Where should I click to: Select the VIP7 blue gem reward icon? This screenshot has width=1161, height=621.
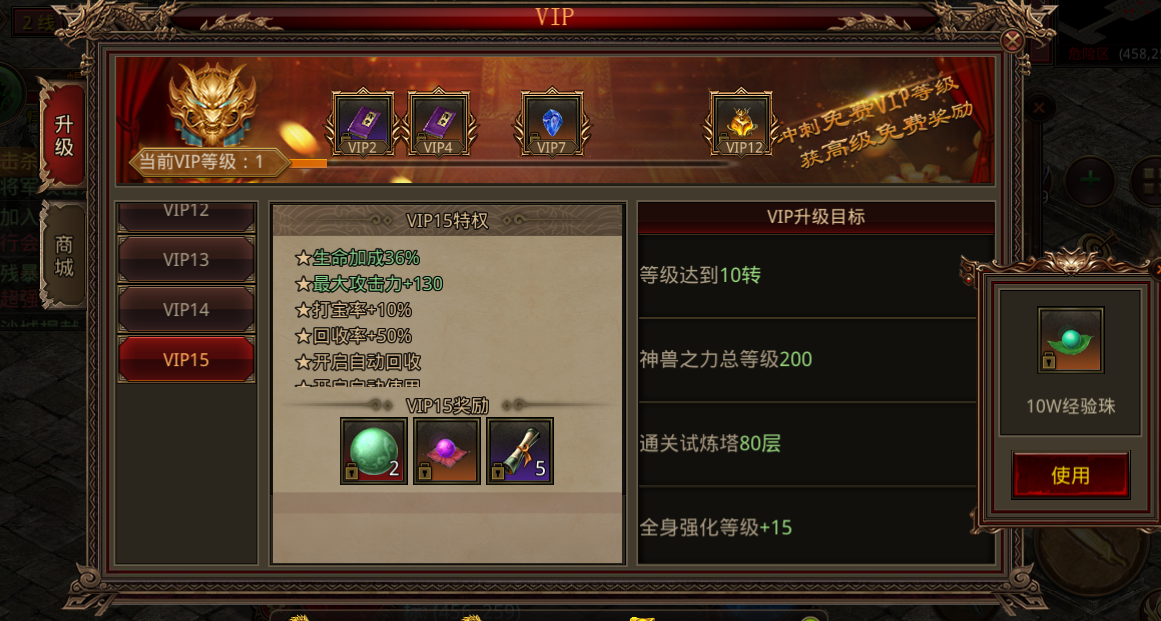(552, 123)
